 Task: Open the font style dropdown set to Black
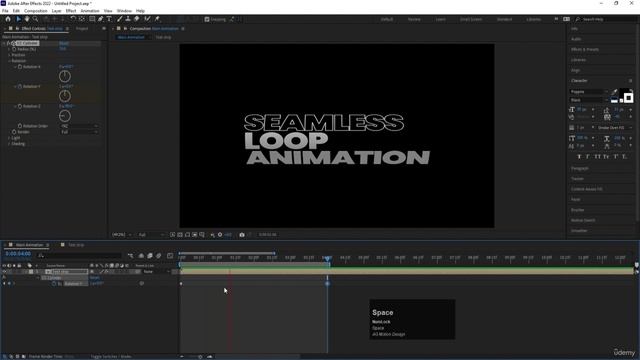589,100
